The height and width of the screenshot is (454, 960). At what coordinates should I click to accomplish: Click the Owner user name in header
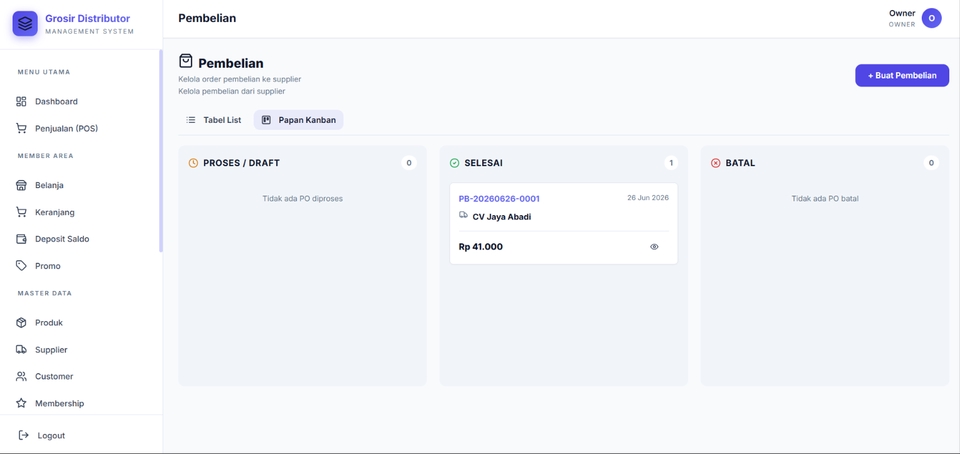pos(902,13)
